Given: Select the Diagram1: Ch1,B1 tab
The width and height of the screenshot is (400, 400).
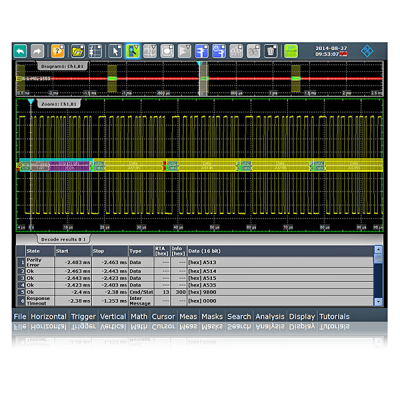Looking at the screenshot, I should pyautogui.click(x=62, y=66).
